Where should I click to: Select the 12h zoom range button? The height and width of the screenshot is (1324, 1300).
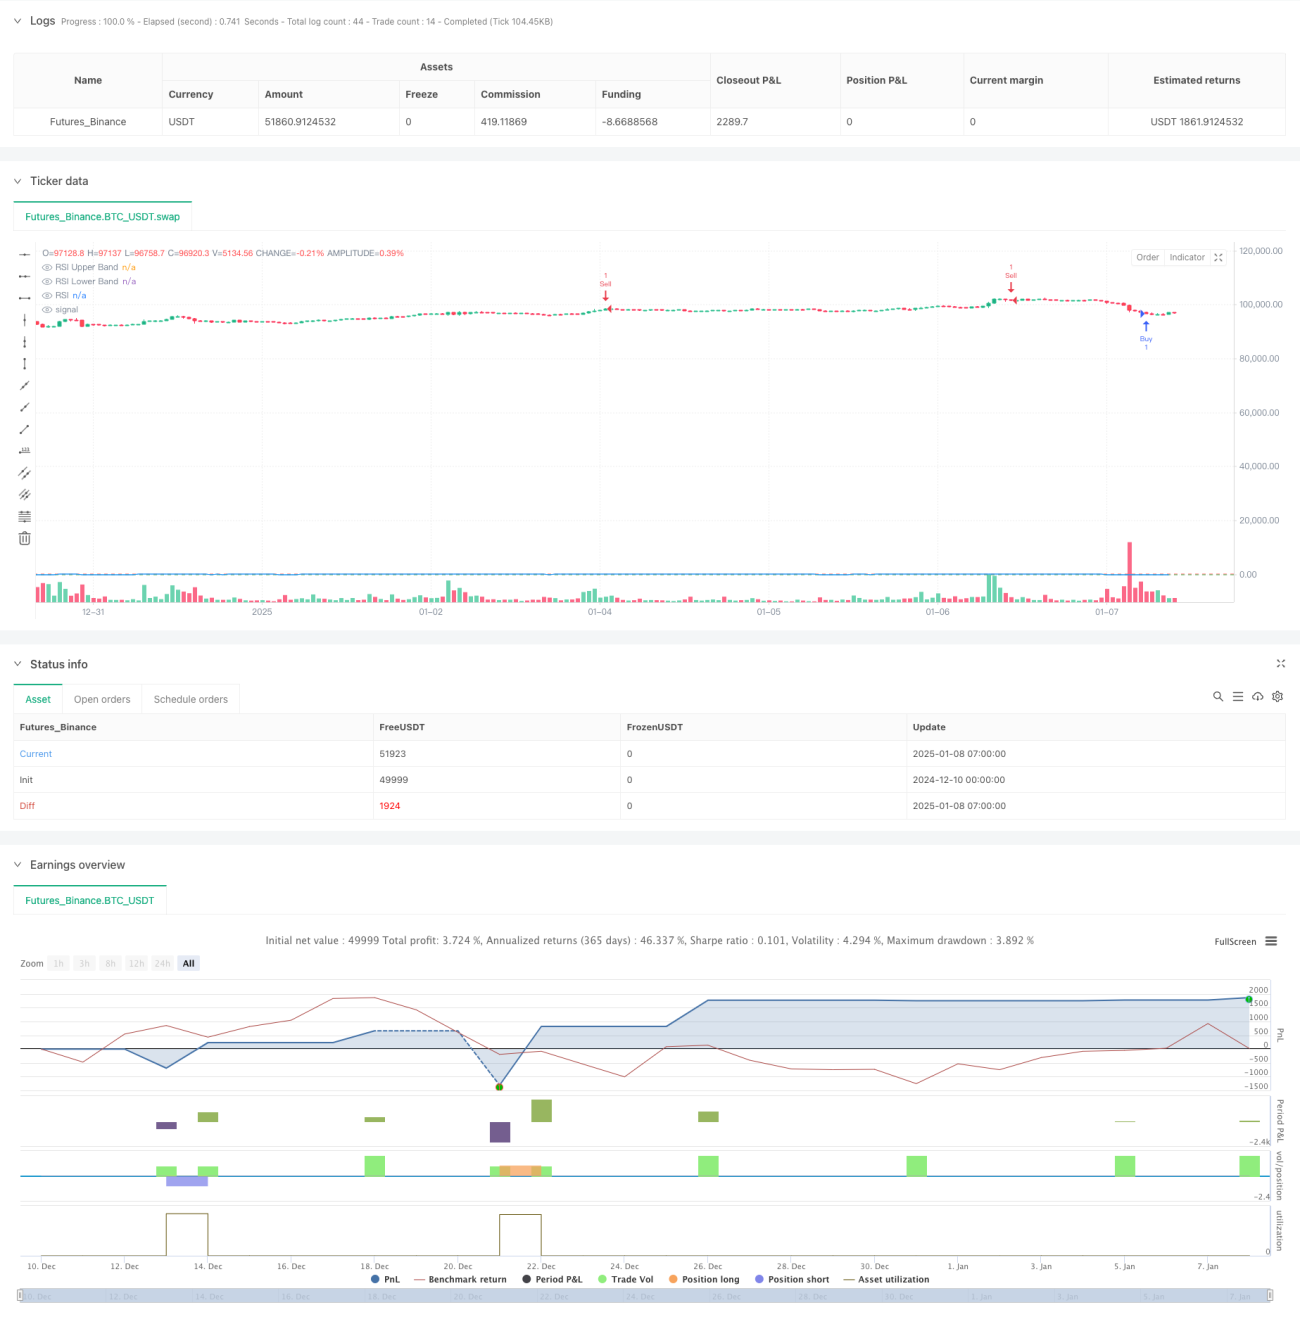pyautogui.click(x=136, y=964)
